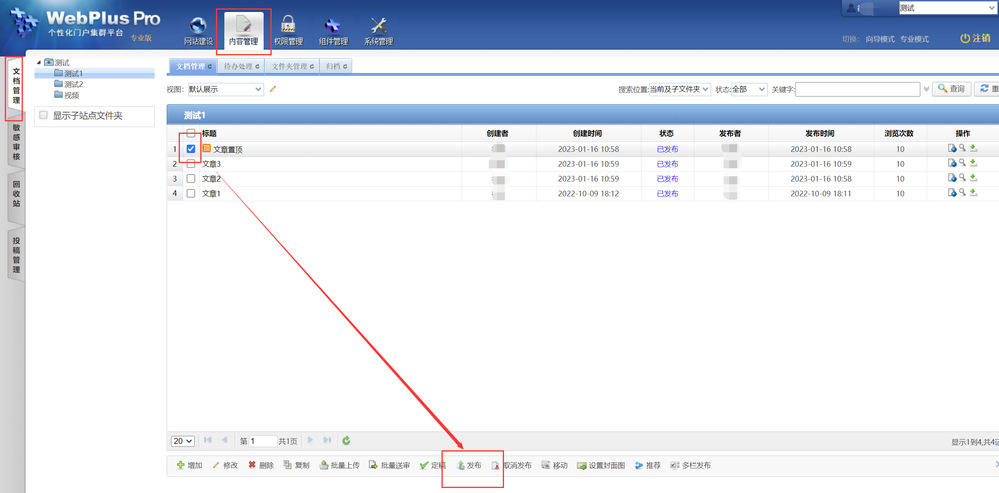The width and height of the screenshot is (999, 493).
Task: Open the 搜索位置 当前及子文件夹 dropdown
Action: [x=680, y=89]
